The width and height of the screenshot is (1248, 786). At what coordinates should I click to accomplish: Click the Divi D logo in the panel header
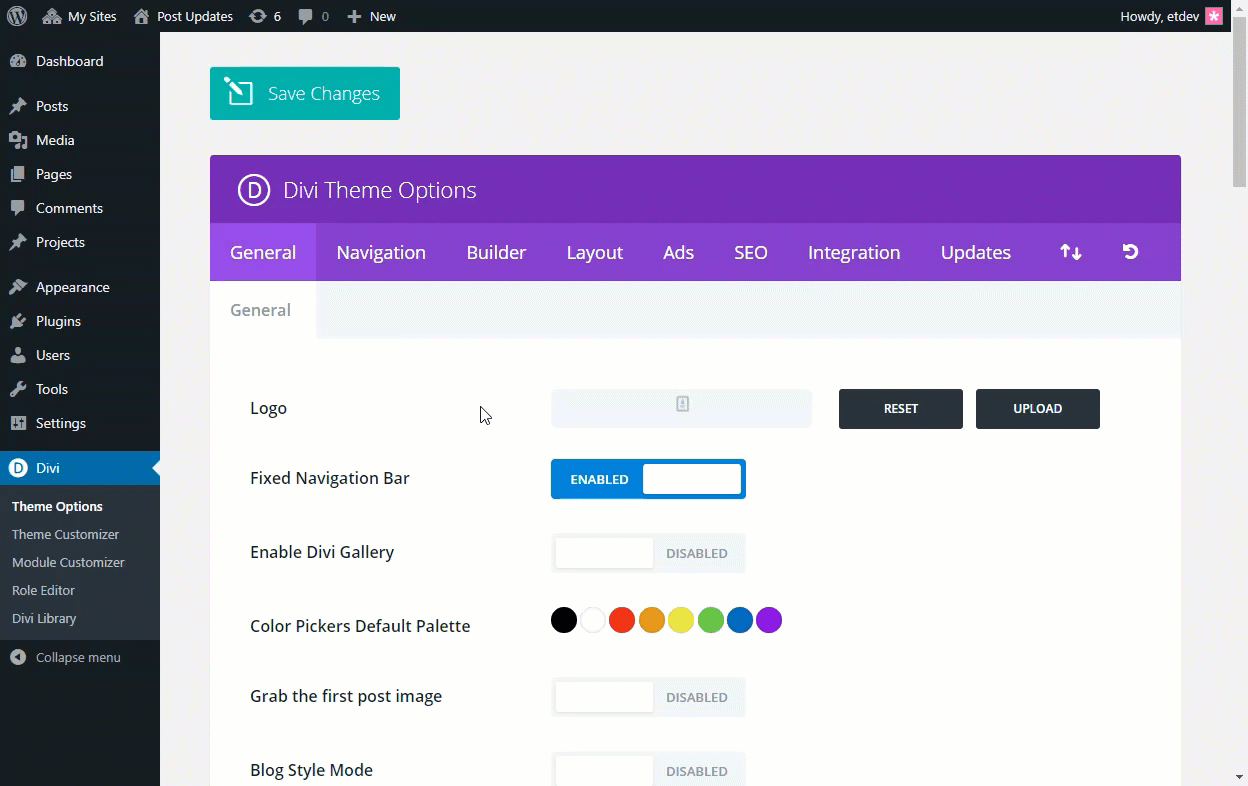click(x=253, y=189)
